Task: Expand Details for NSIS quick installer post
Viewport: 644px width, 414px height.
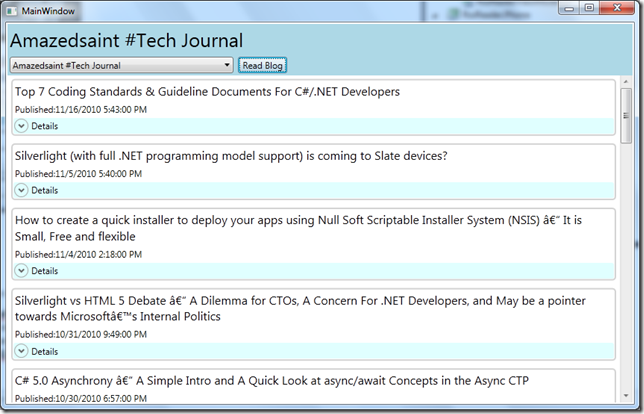Action: click(21, 271)
